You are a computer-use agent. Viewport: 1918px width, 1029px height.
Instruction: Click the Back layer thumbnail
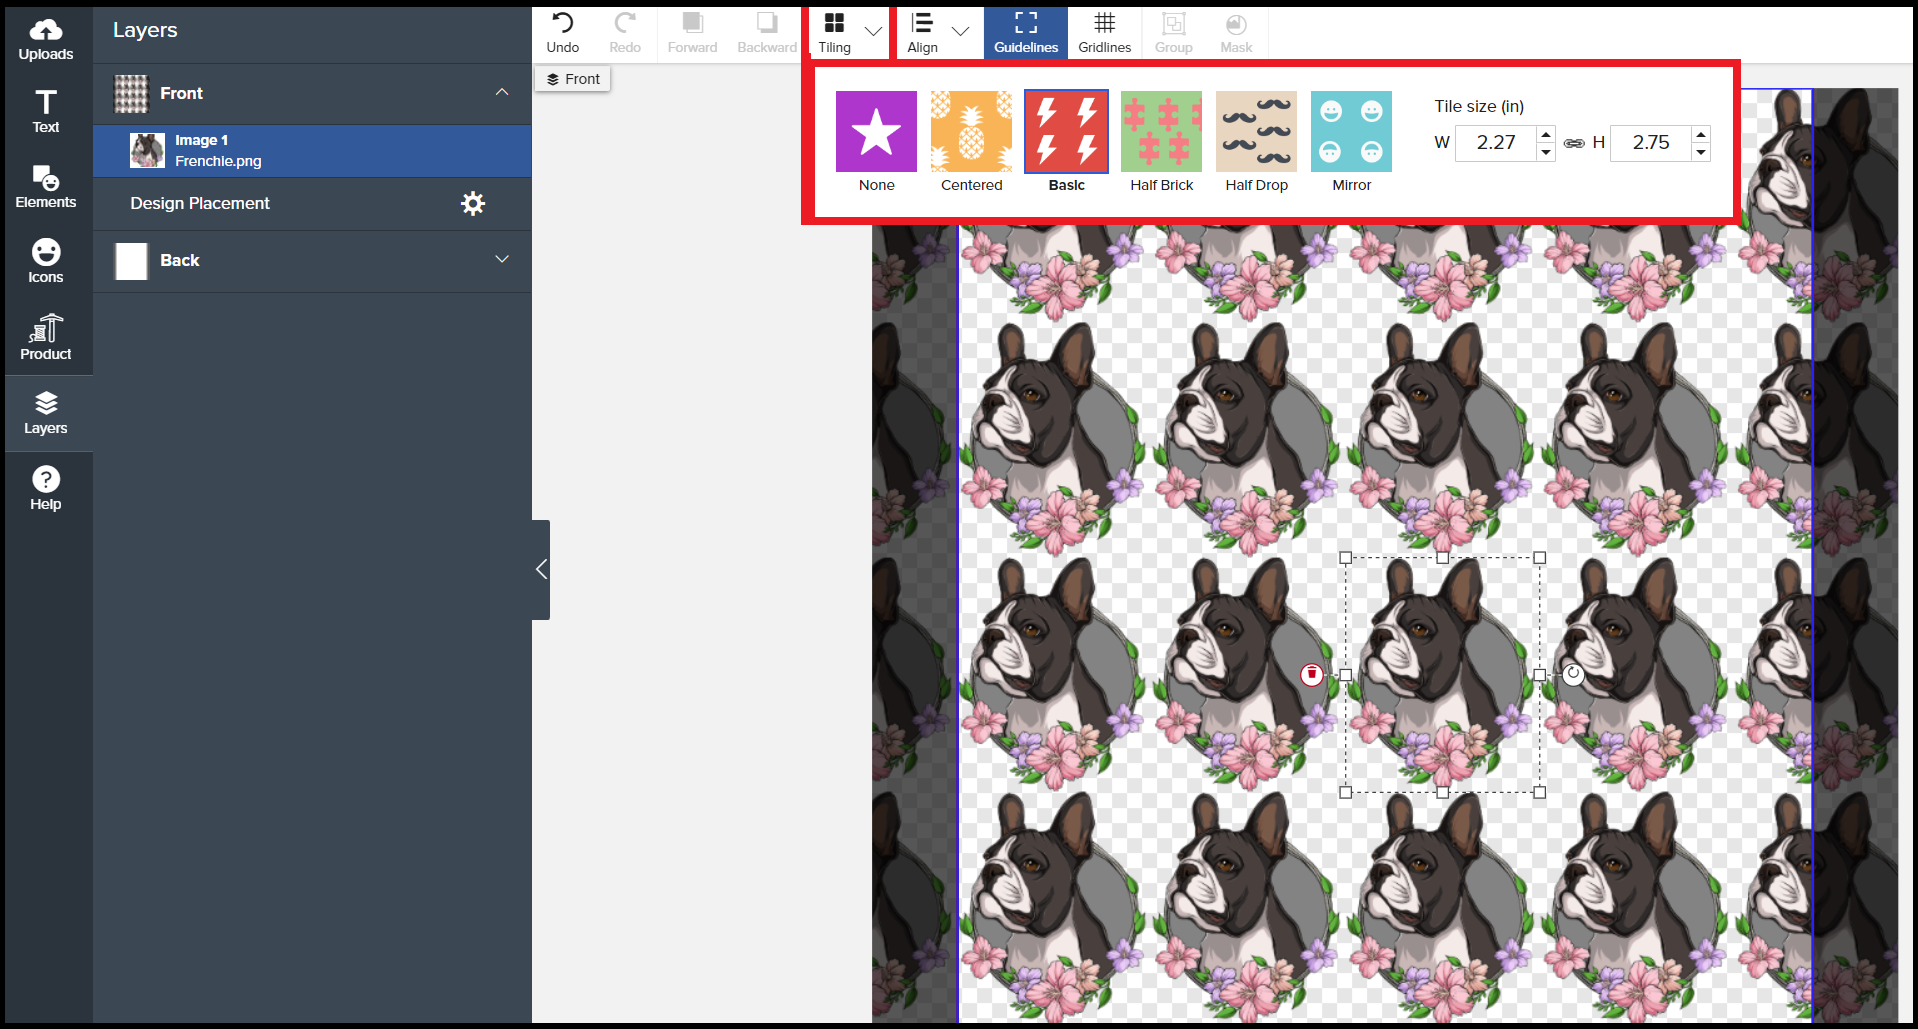(131, 261)
